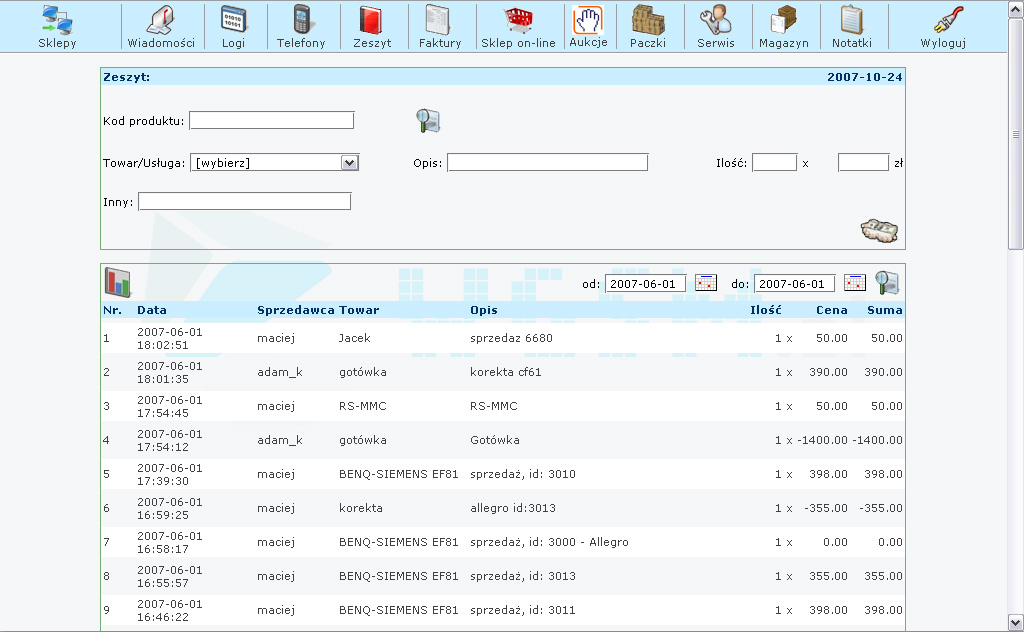
Task: Click 'sprzedaż, id: 3013' description
Action: pyautogui.click(x=522, y=576)
